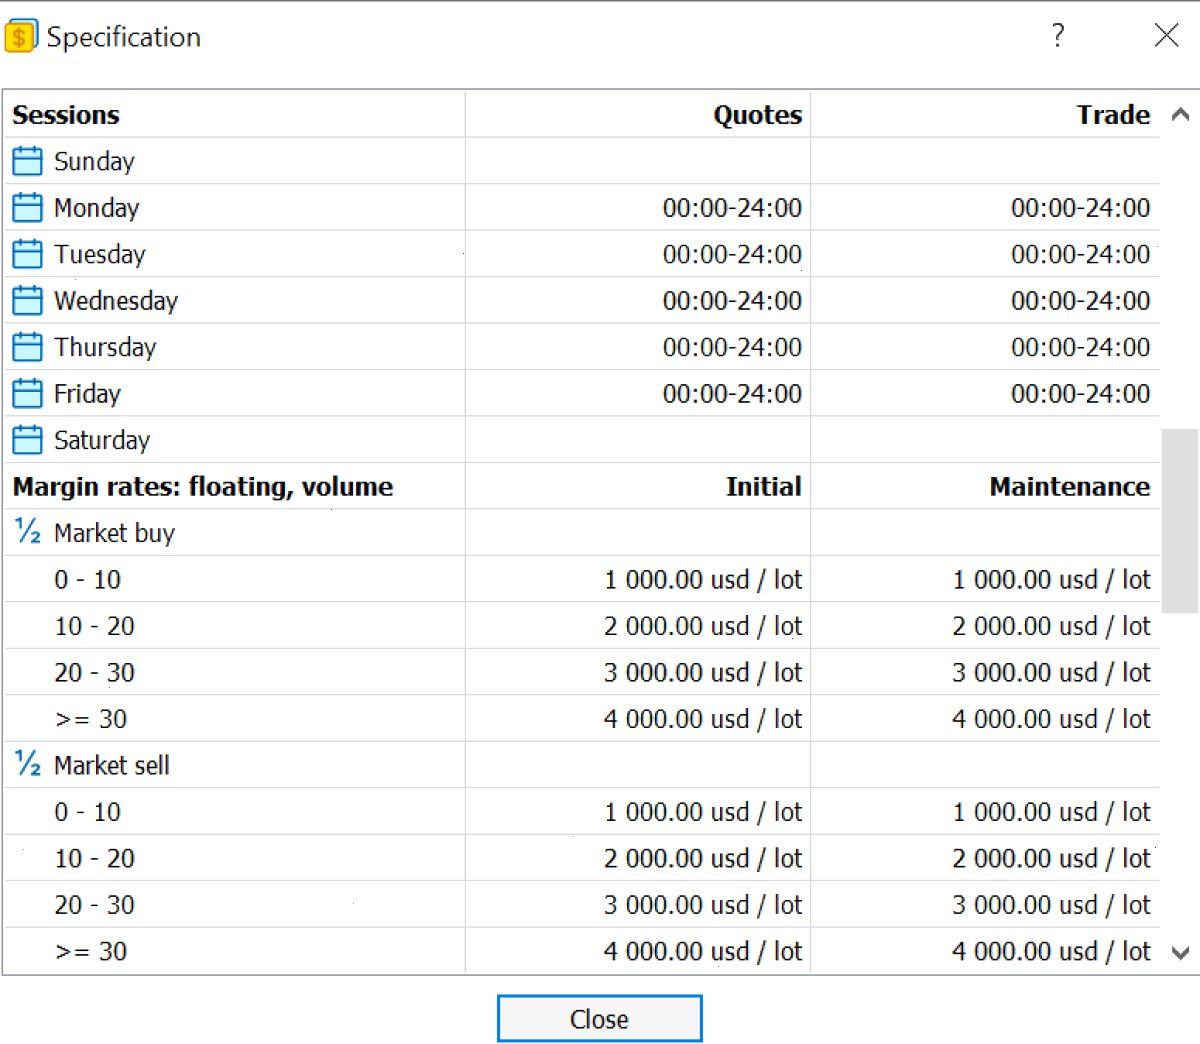Image resolution: width=1200 pixels, height=1044 pixels.
Task: Select the Market sell row label
Action: point(112,765)
